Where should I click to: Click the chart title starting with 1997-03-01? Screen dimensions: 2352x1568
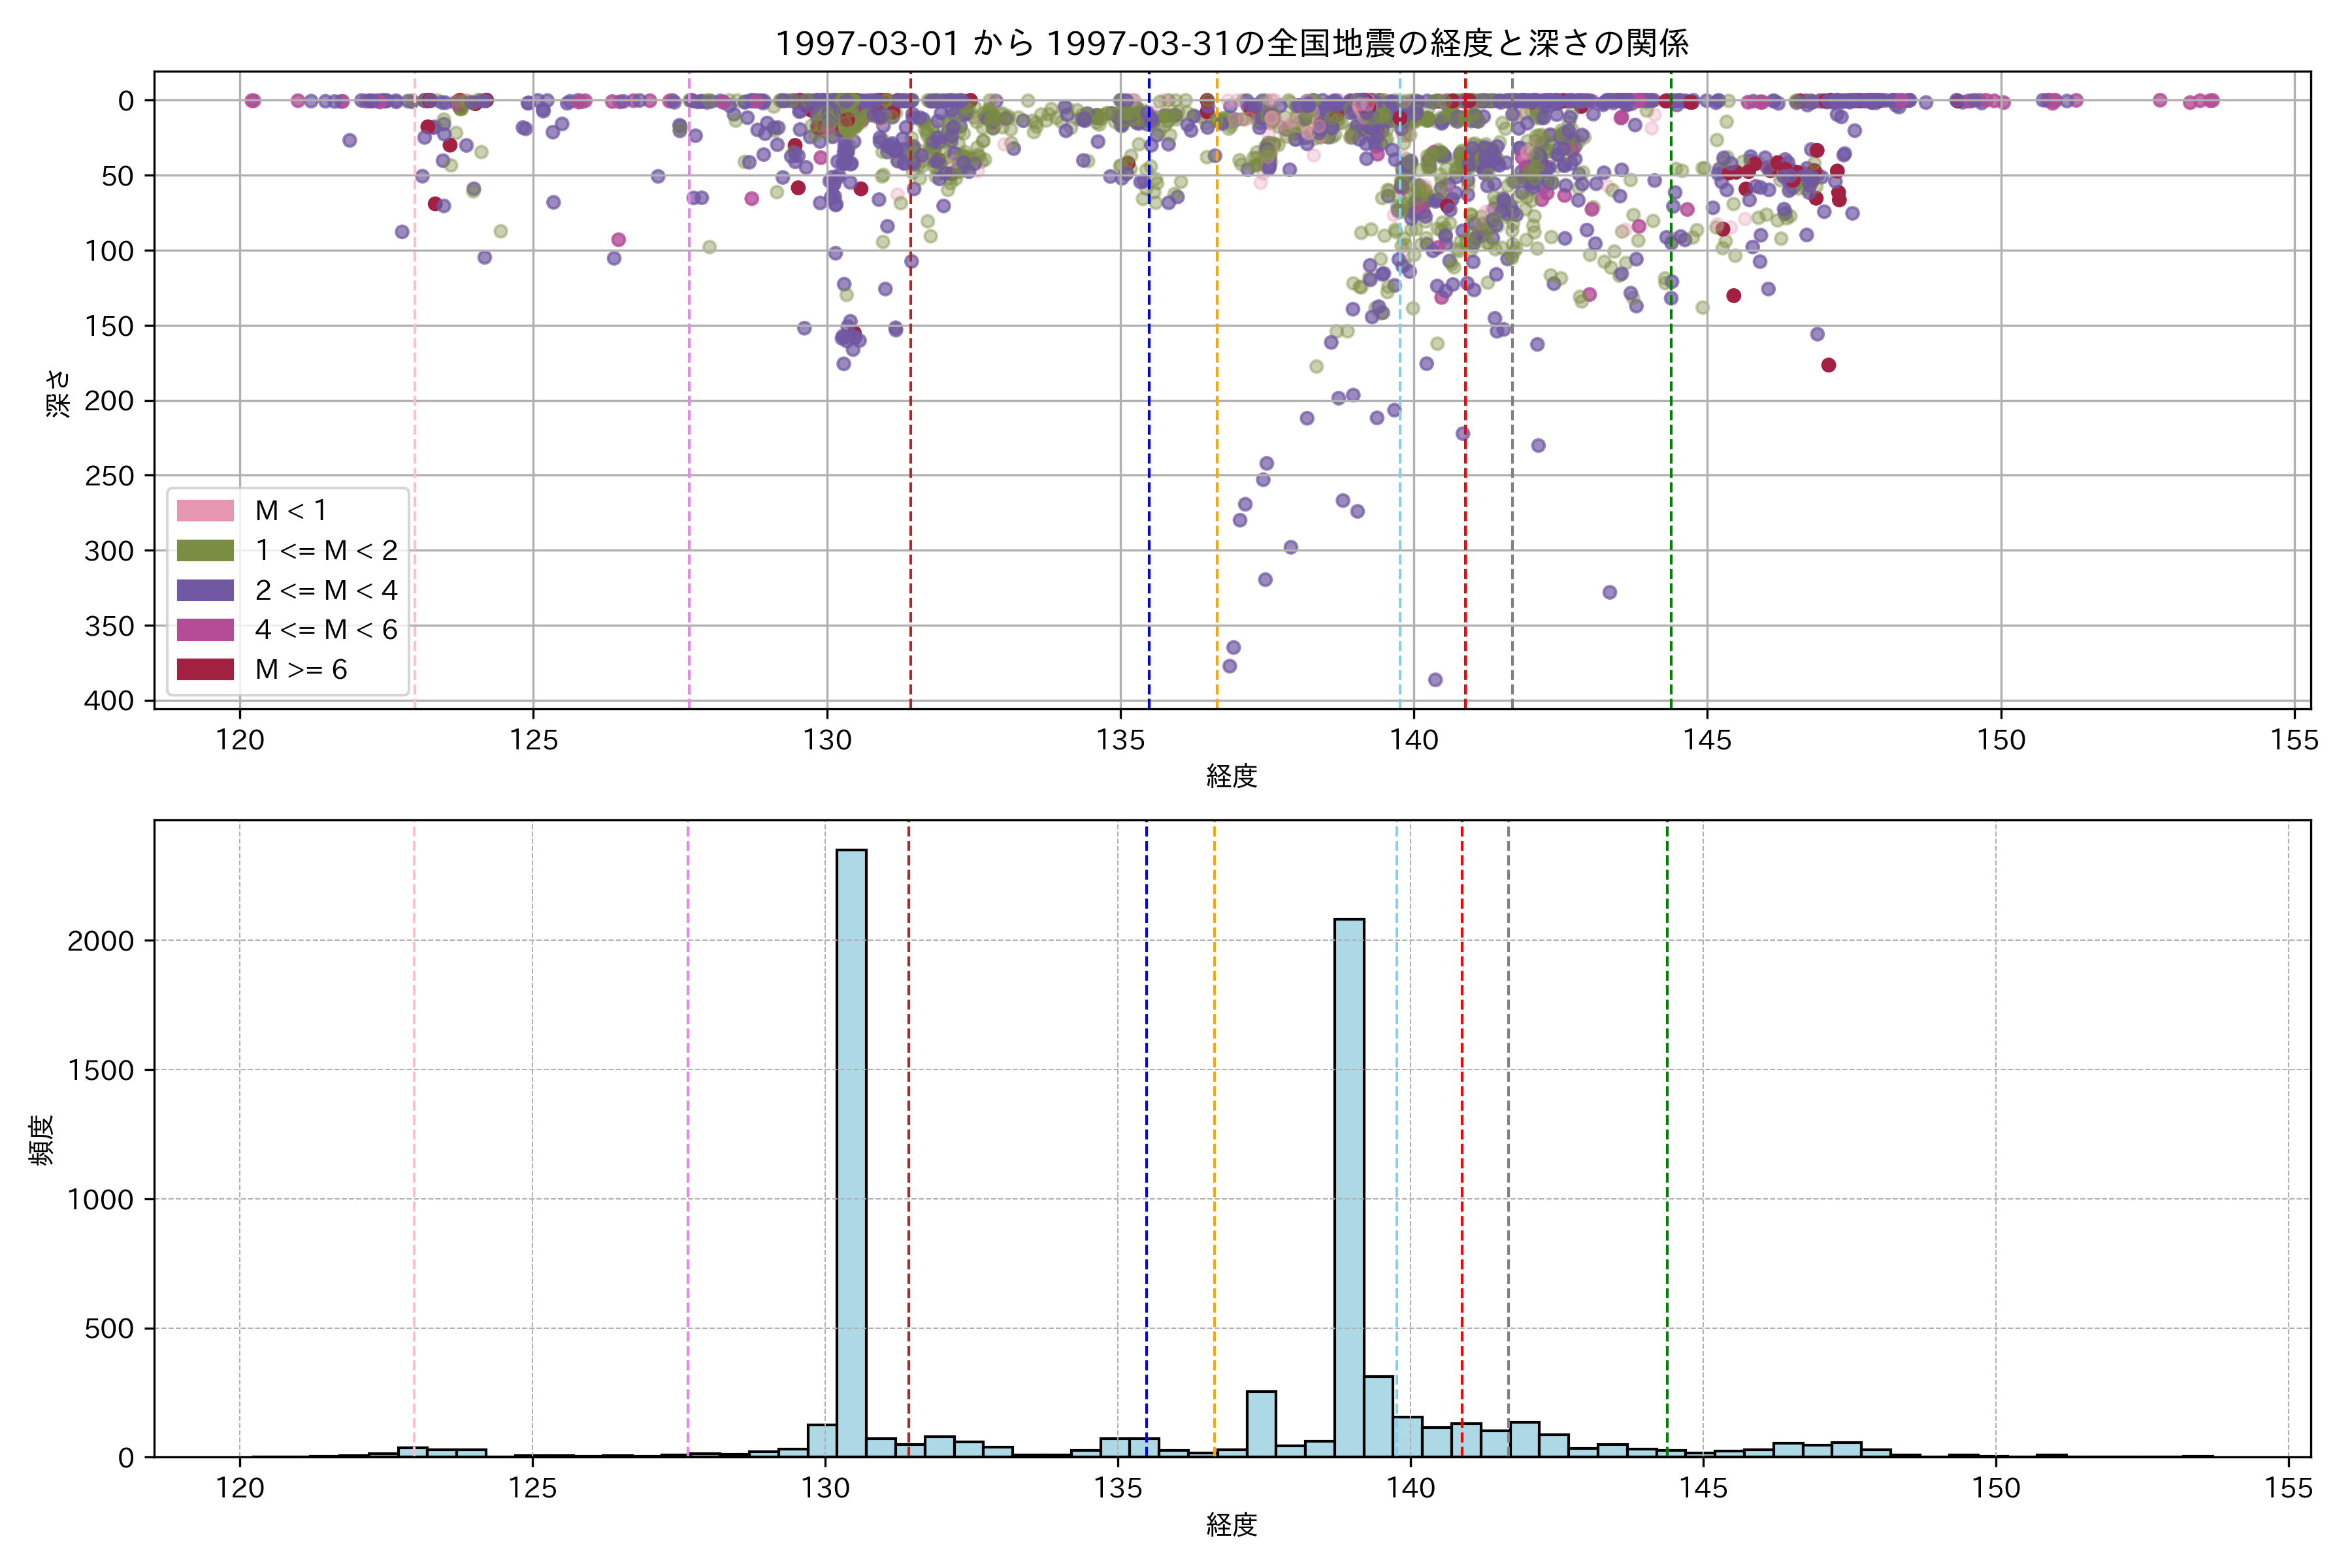tap(1231, 43)
